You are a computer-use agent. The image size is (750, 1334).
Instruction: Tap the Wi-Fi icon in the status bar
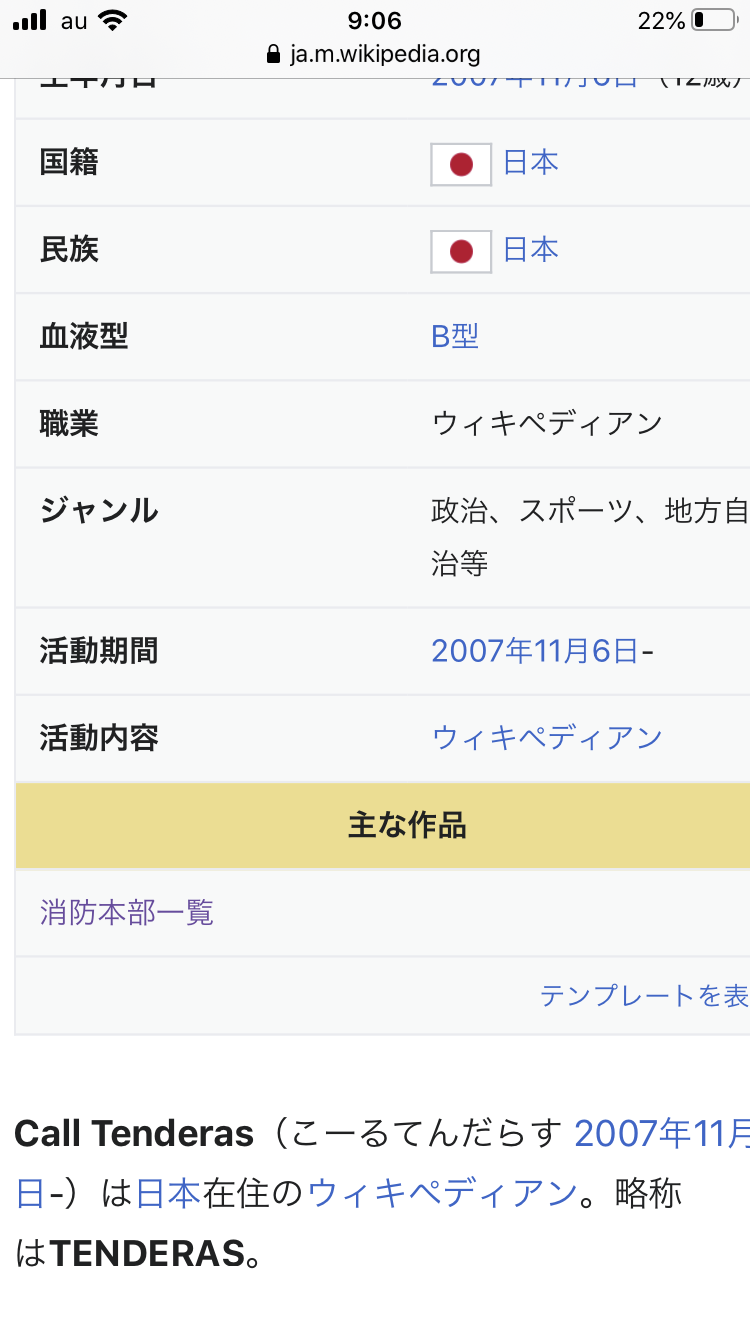(113, 21)
